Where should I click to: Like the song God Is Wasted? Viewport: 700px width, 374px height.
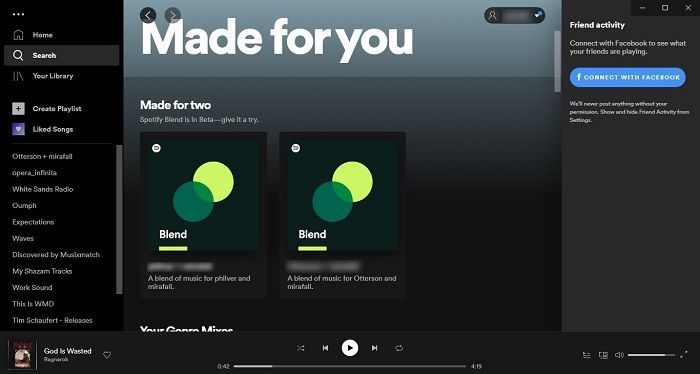tap(107, 355)
